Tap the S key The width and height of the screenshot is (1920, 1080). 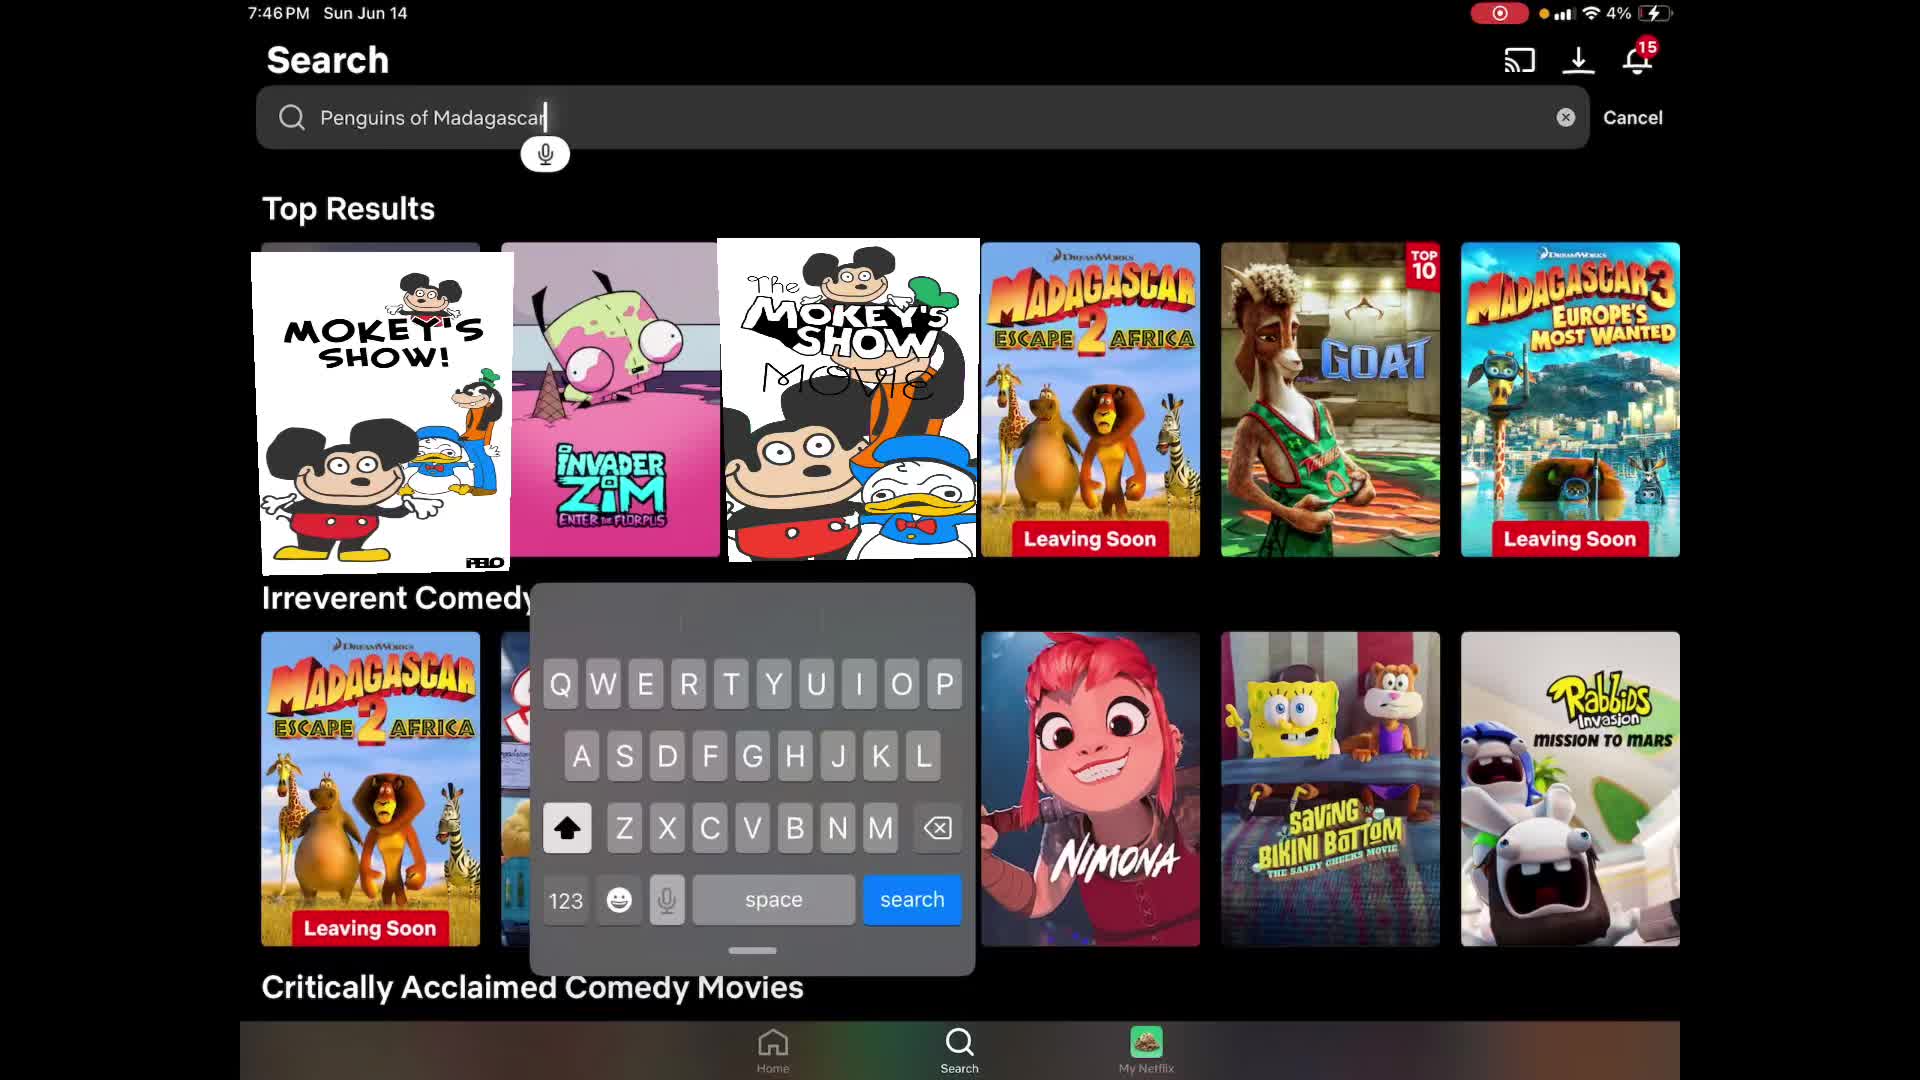pos(625,756)
